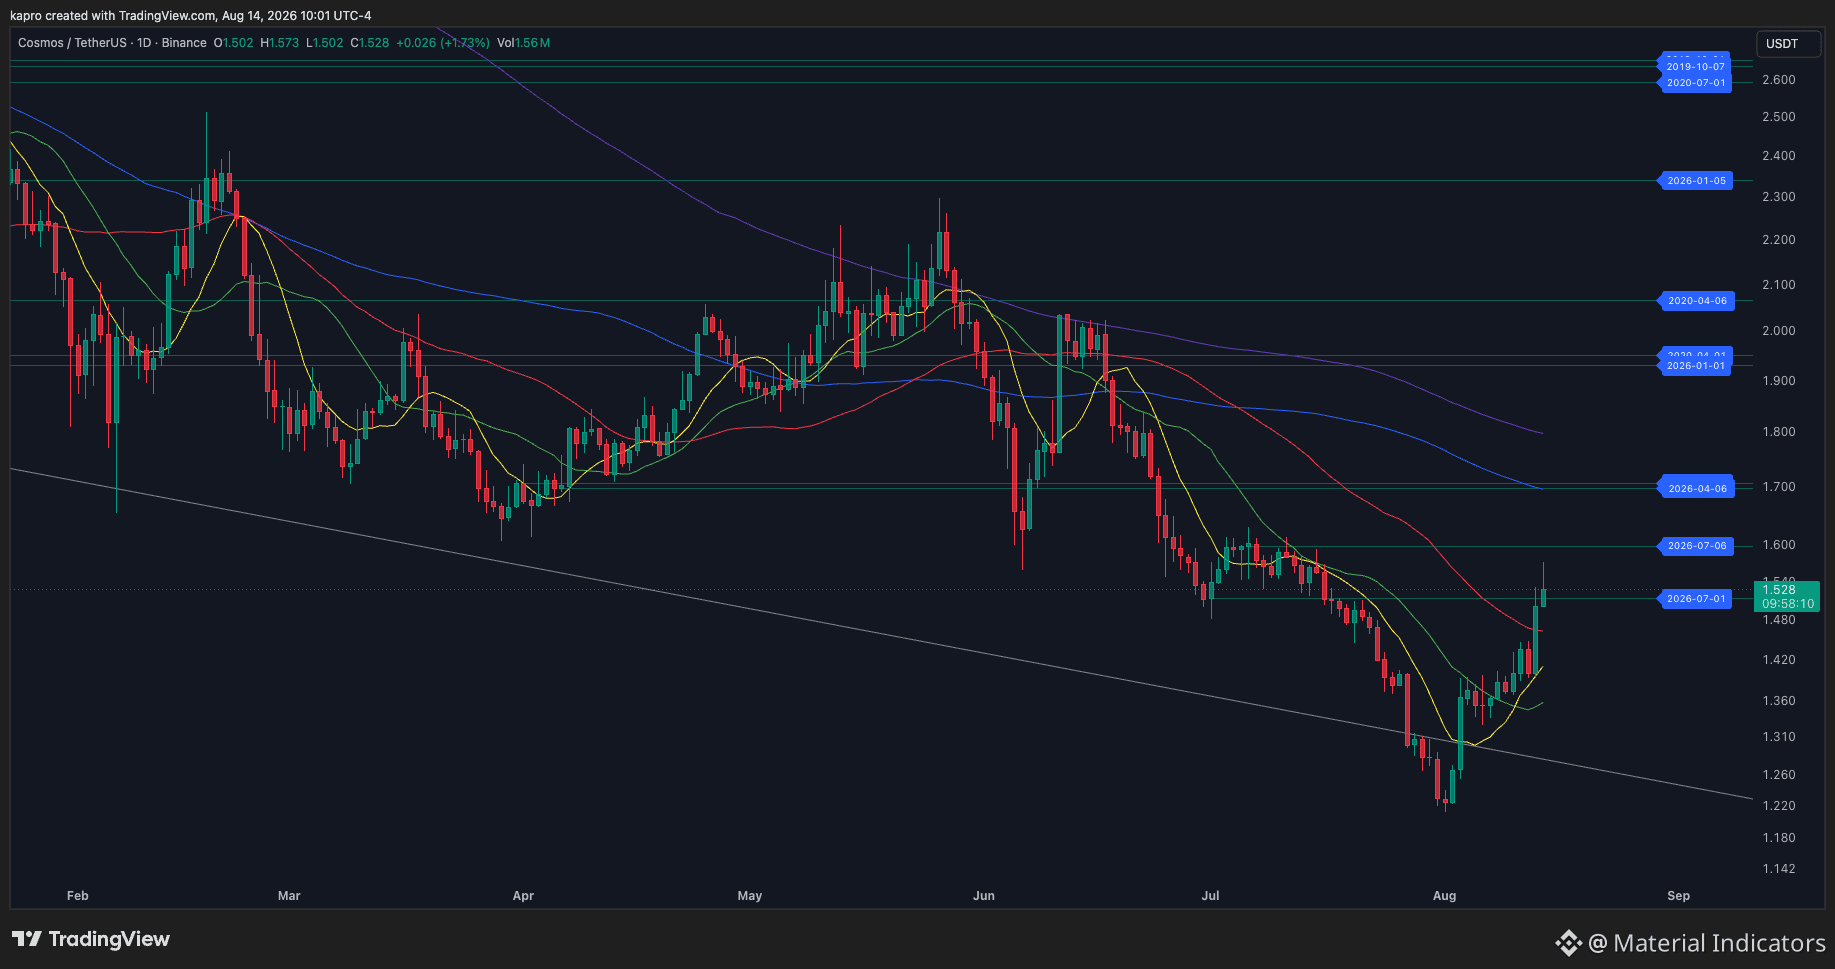Image resolution: width=1835 pixels, height=969 pixels.
Task: Click the 2.600 price axis label
Action: (x=1778, y=80)
